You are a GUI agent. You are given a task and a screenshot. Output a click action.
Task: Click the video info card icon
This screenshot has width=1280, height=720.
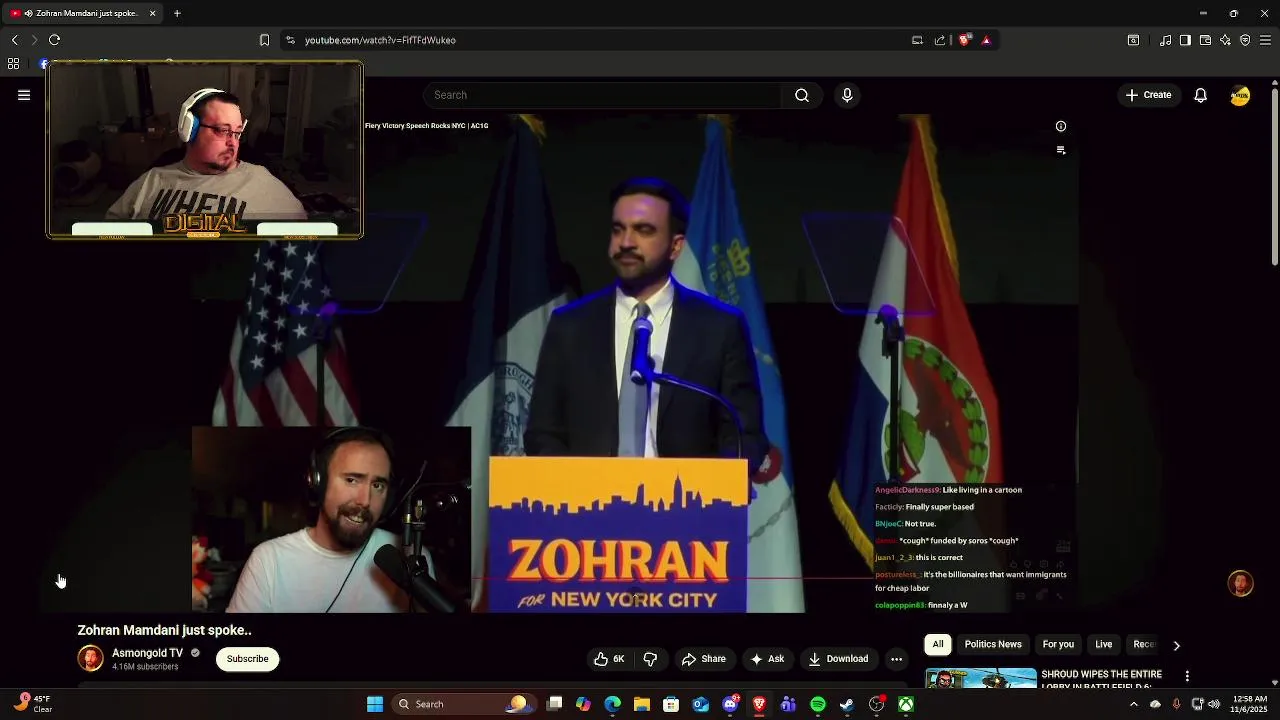tap(1061, 126)
